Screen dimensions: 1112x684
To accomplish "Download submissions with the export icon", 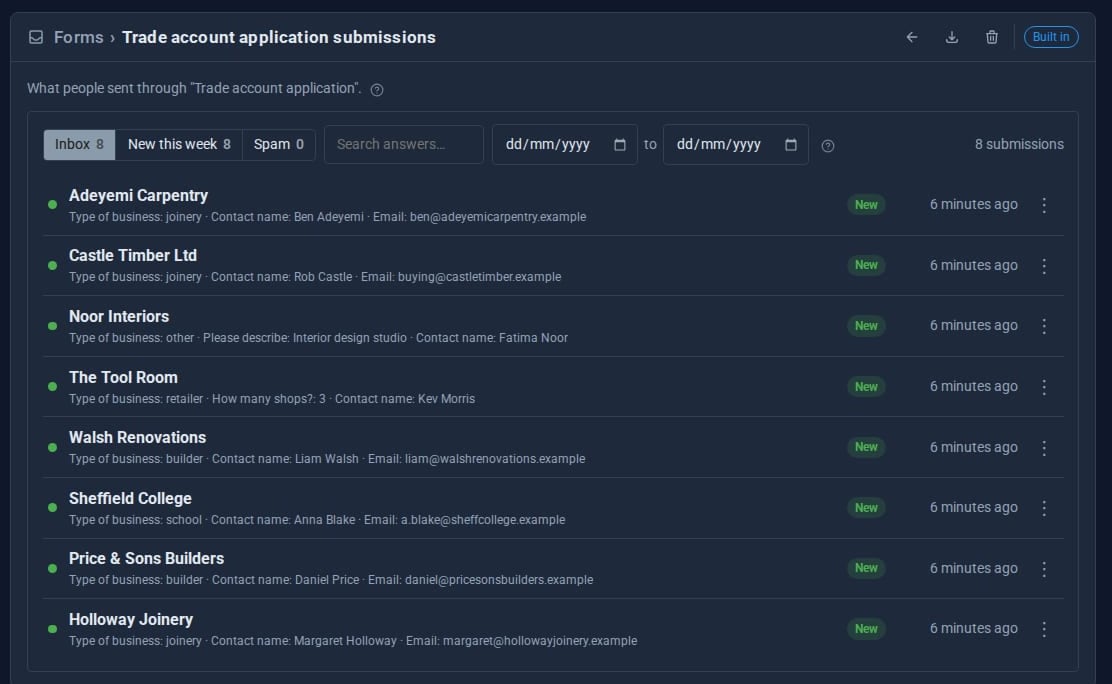I will pyautogui.click(x=952, y=37).
